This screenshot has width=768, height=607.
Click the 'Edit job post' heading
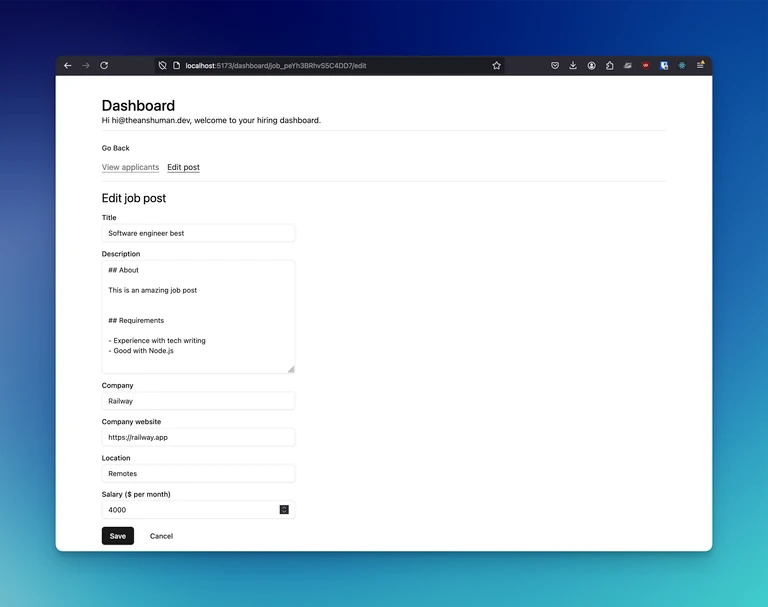click(x=134, y=198)
